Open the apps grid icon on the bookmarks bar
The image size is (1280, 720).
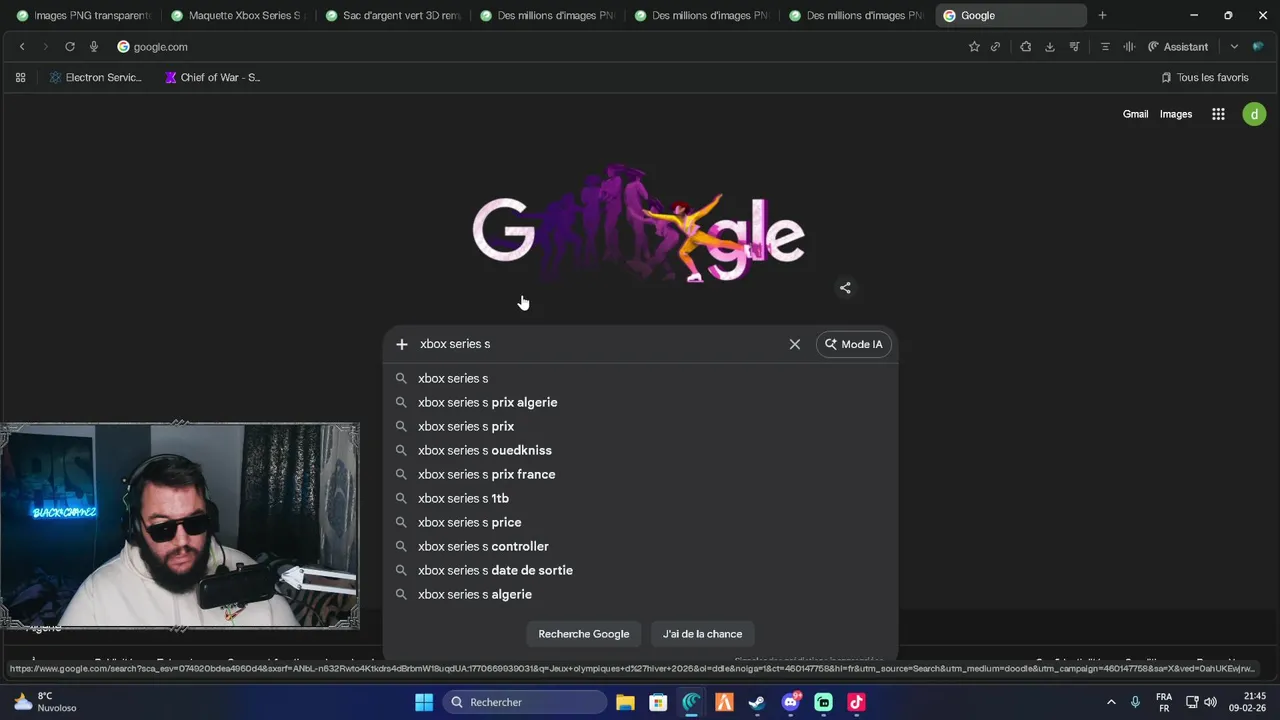click(20, 77)
